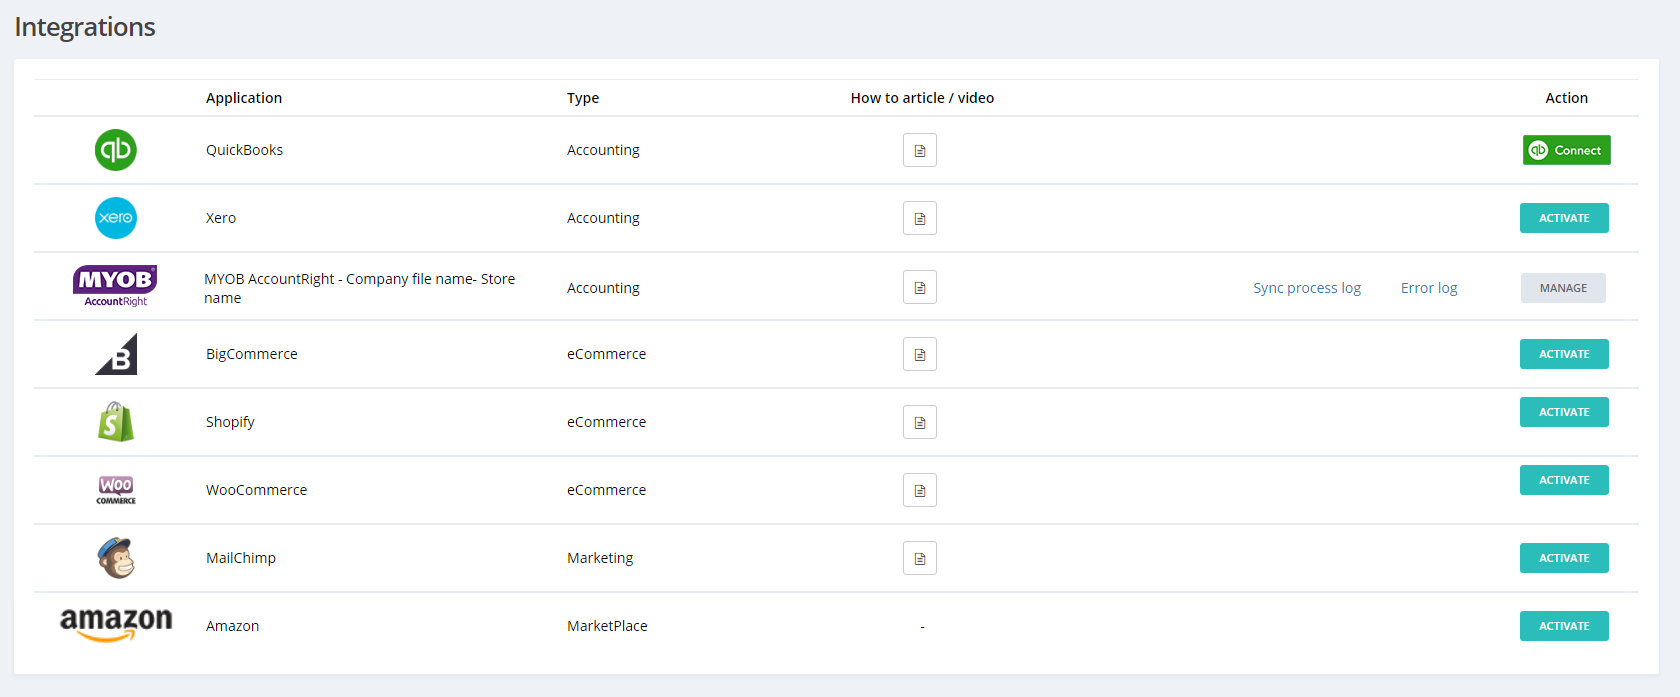Open the QuickBooks how-to article icon
1680x697 pixels.
tap(919, 150)
